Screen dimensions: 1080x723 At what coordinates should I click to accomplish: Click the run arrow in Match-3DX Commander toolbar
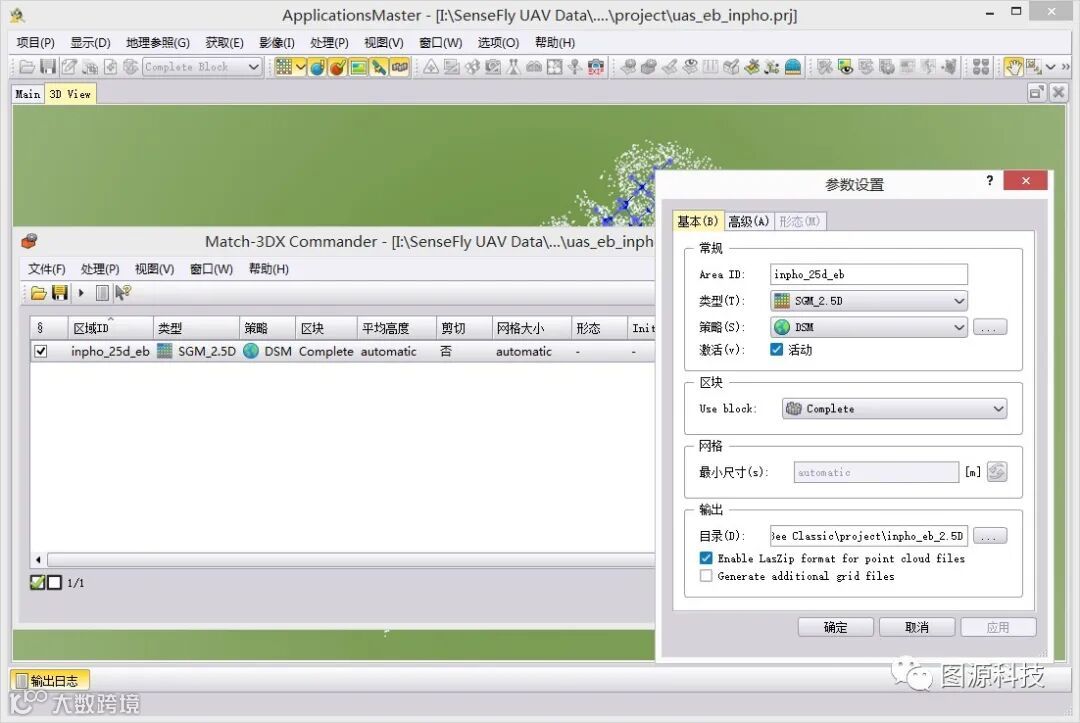click(81, 293)
